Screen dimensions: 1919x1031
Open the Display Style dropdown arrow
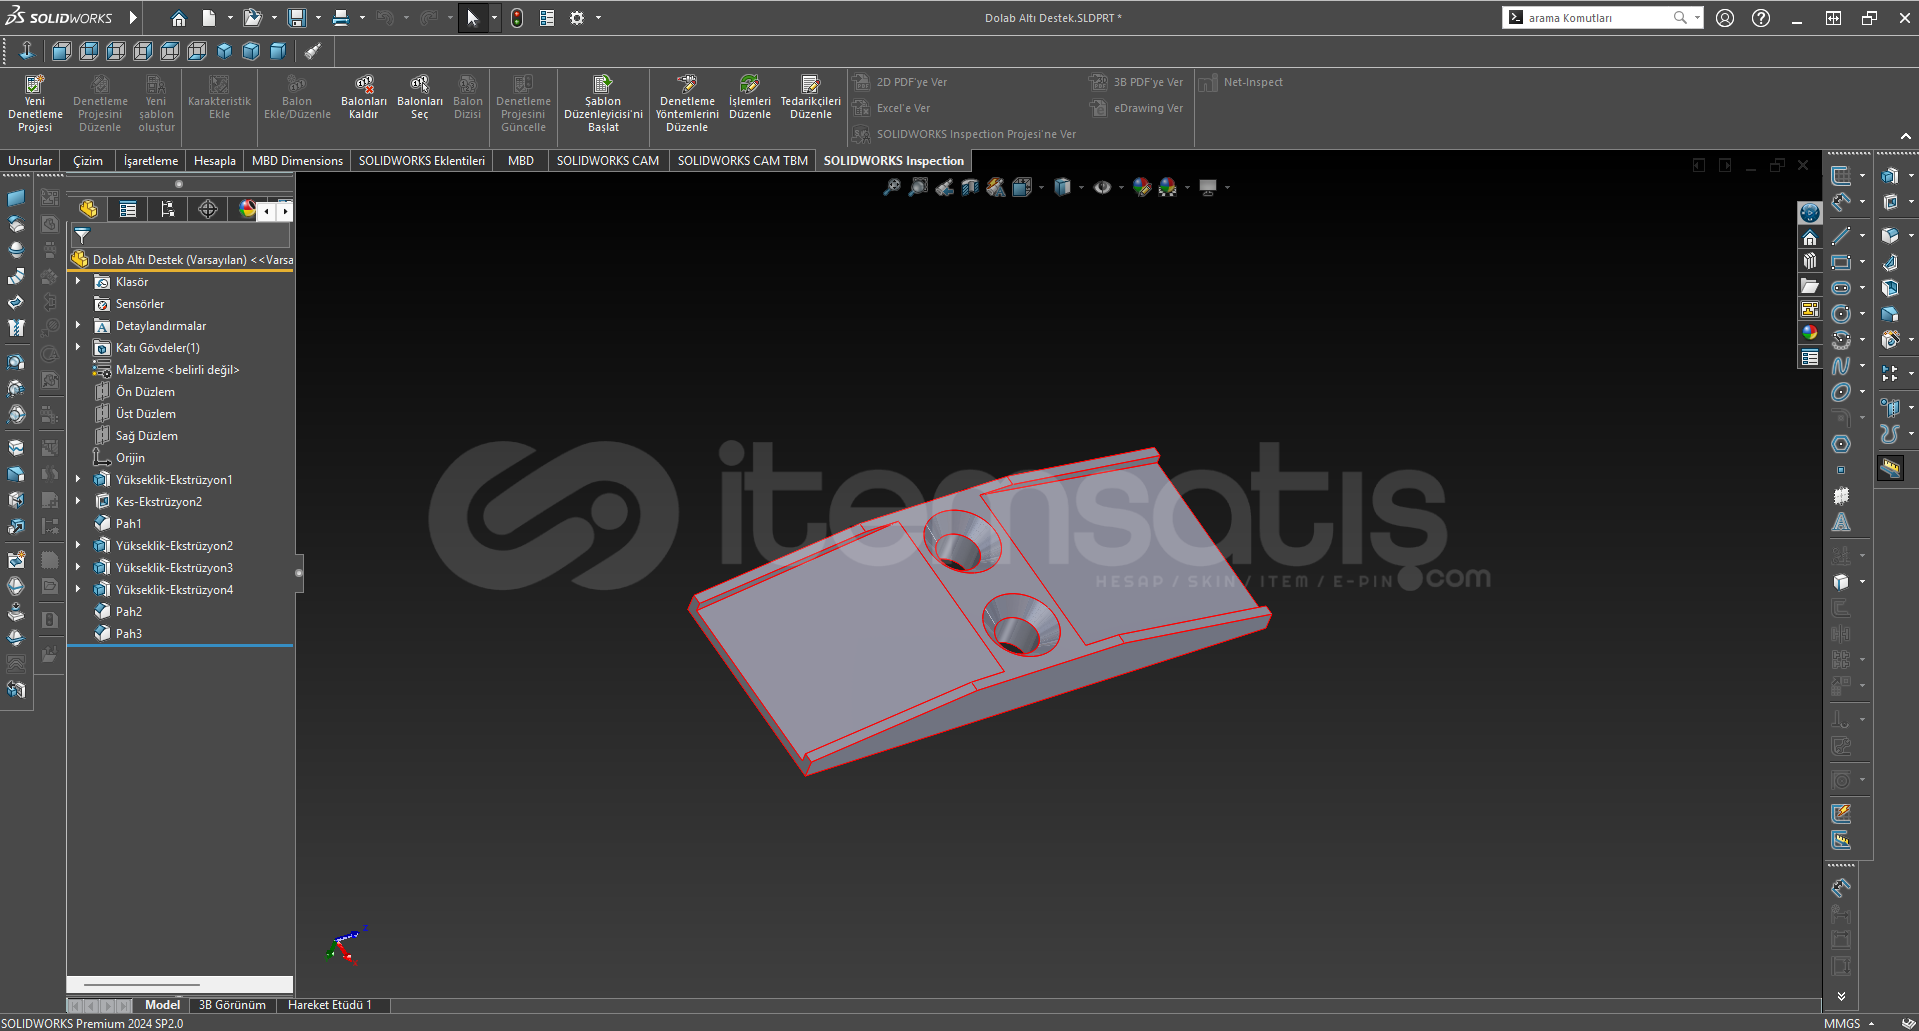point(1081,187)
